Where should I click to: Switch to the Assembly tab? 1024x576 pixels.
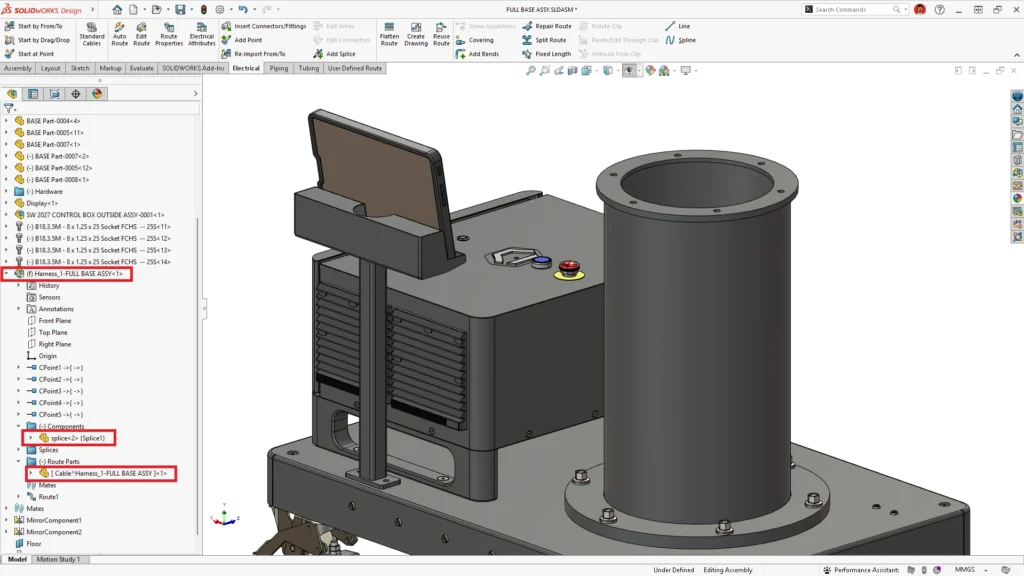click(x=18, y=68)
